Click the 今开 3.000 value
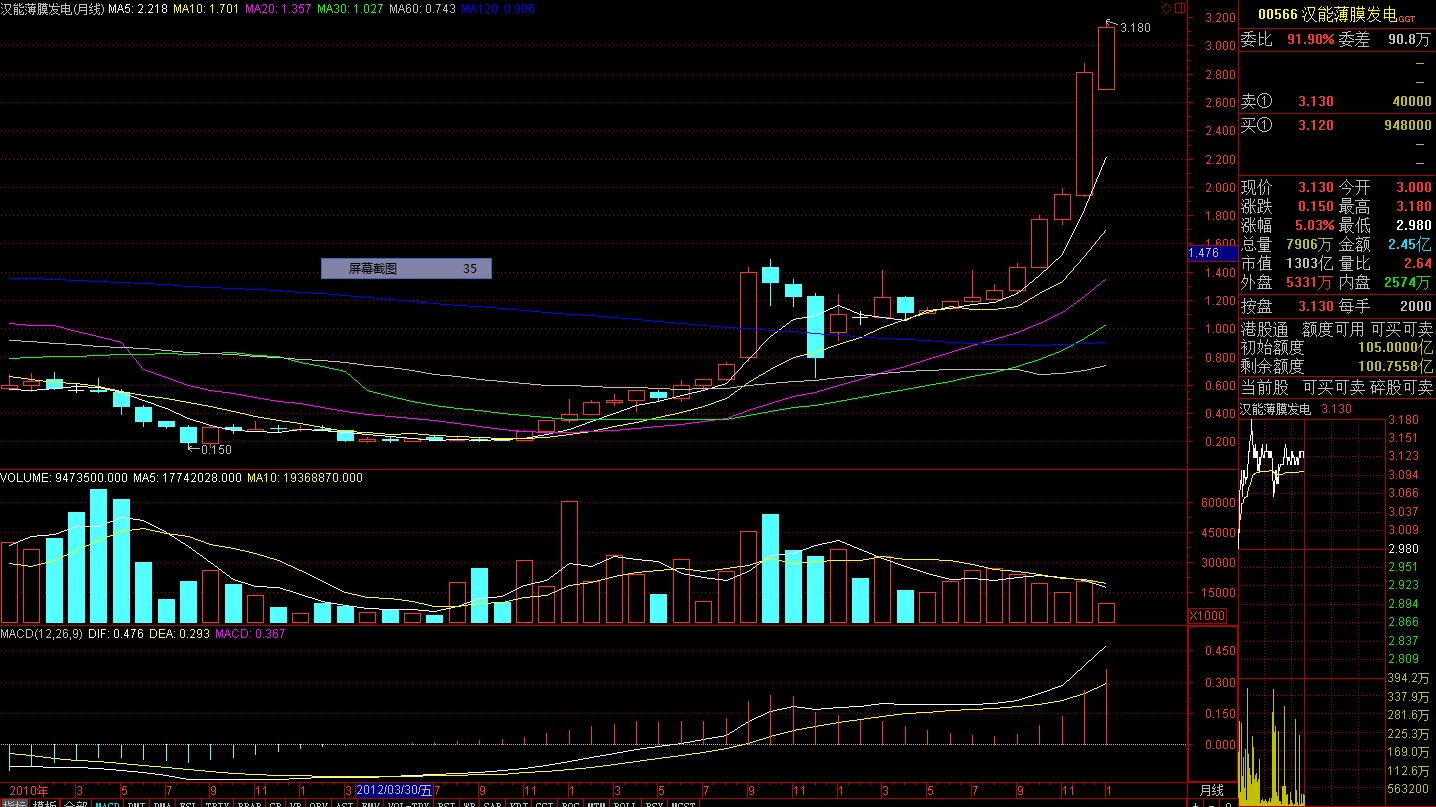 tap(1414, 188)
